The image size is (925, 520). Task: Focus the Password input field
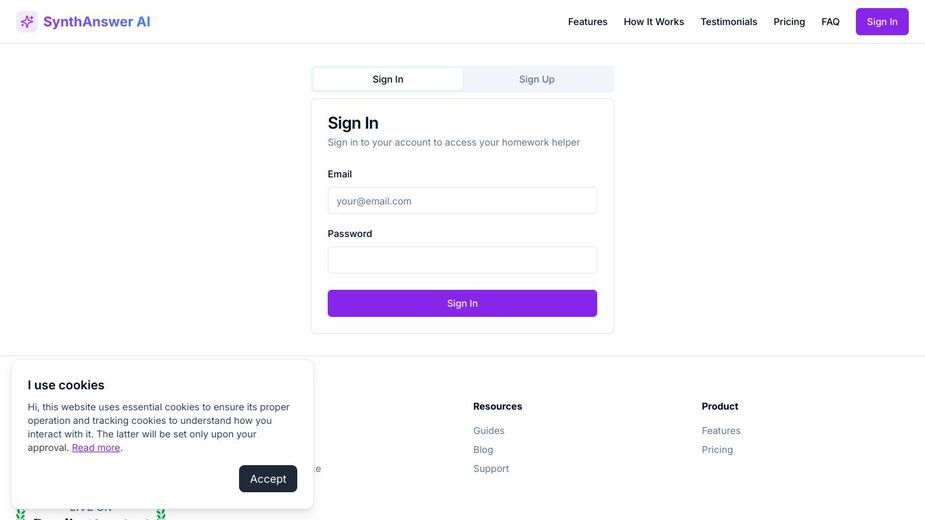point(462,260)
